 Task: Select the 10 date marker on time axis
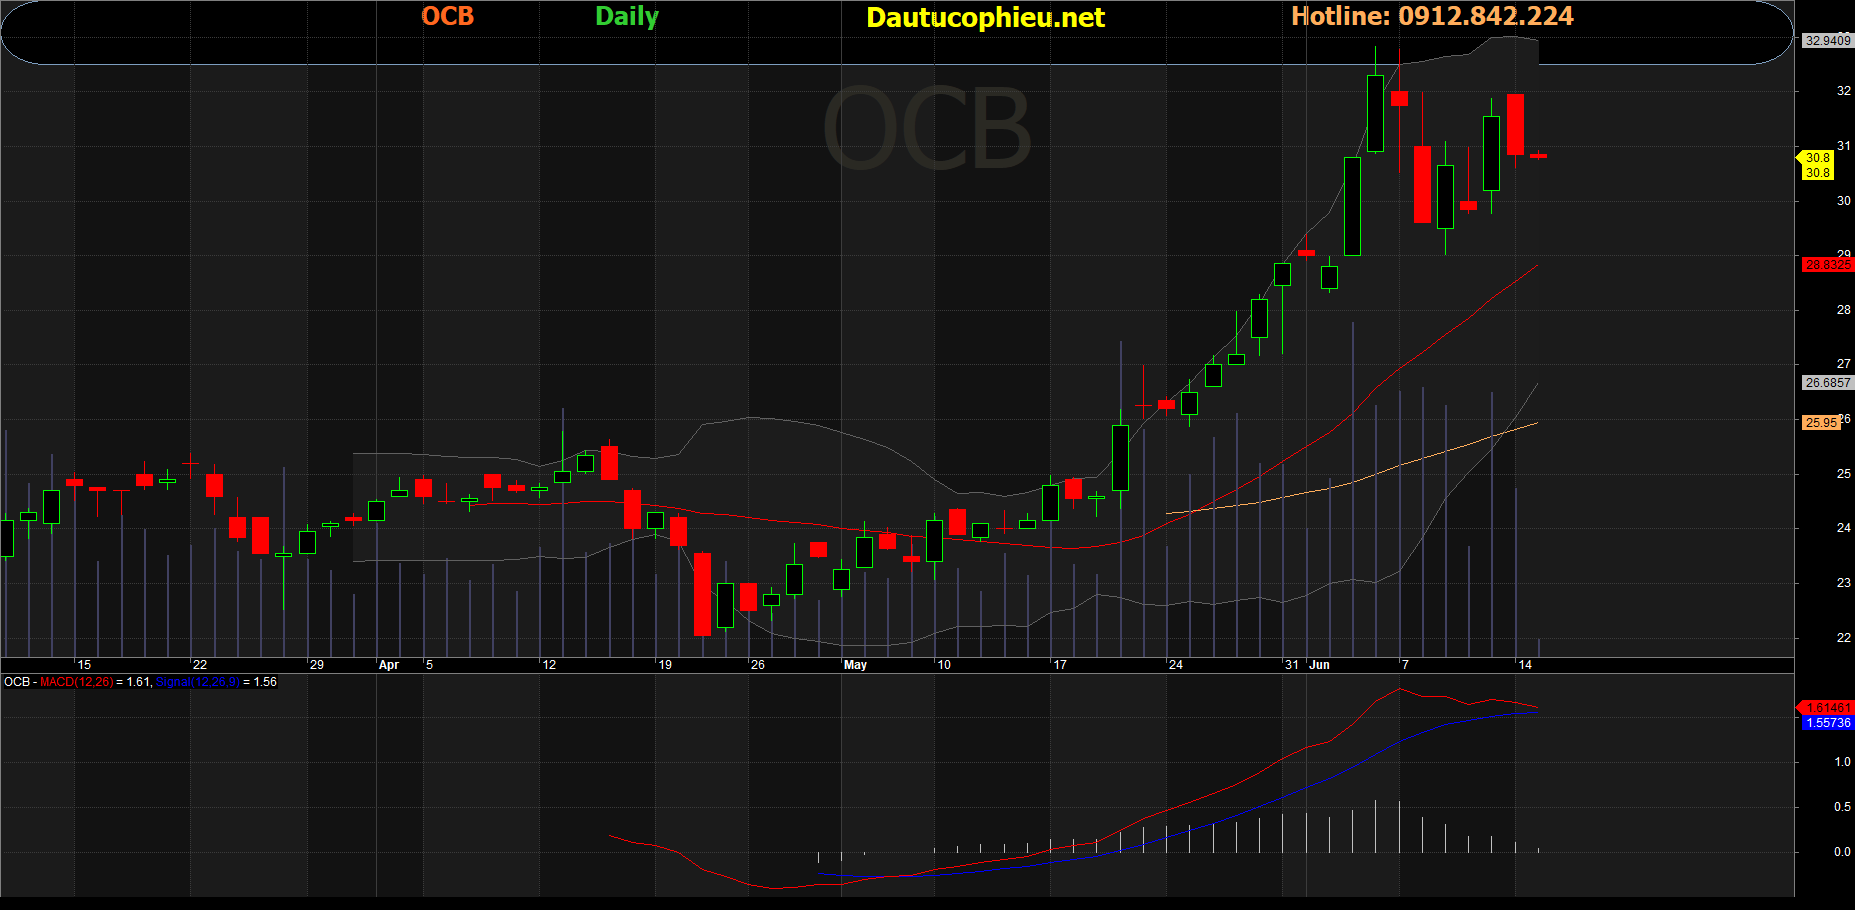tap(944, 665)
